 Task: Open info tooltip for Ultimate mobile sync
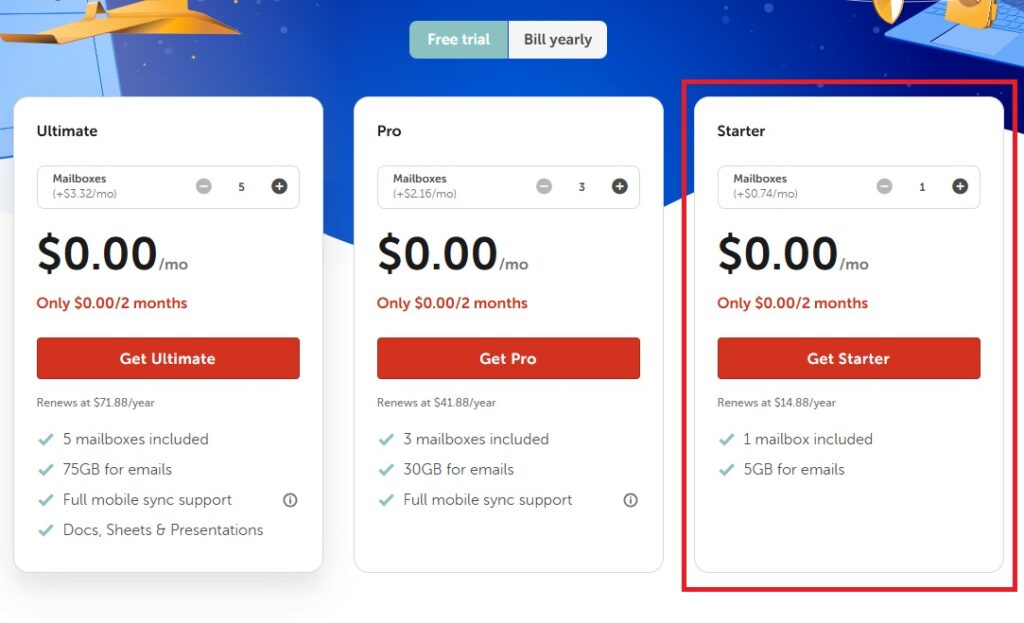point(290,500)
